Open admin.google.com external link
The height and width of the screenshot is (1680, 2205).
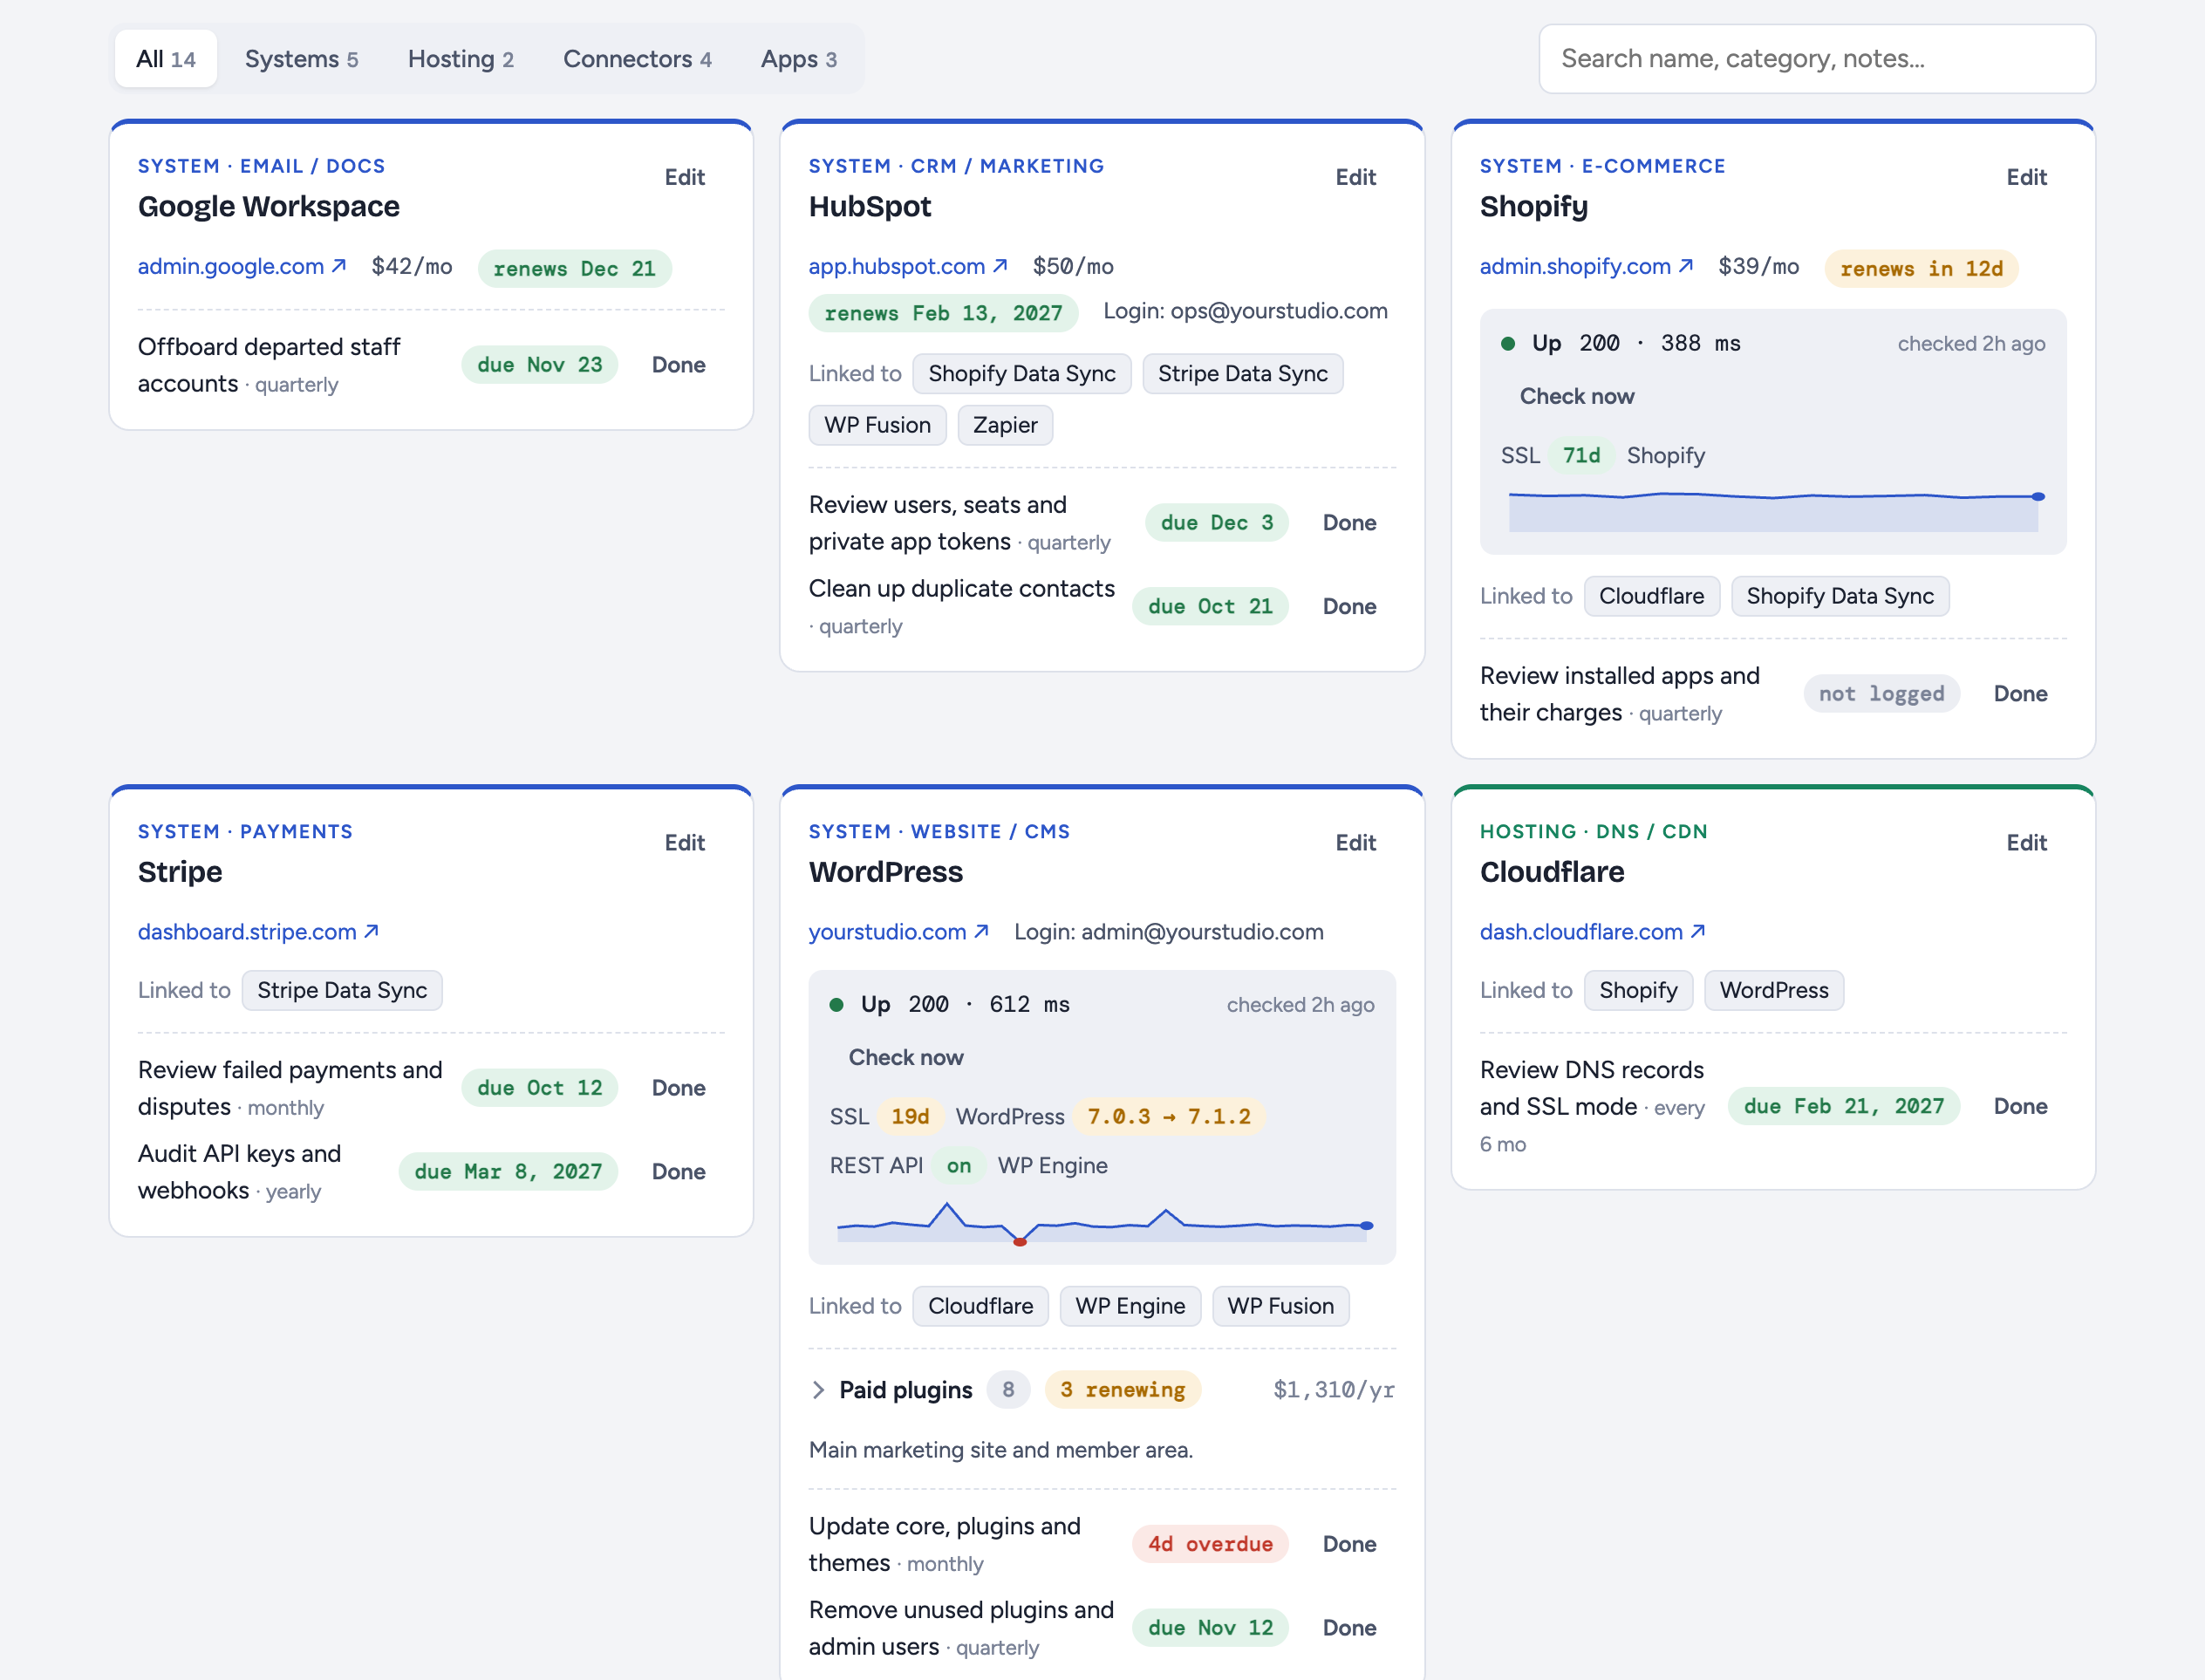[242, 266]
